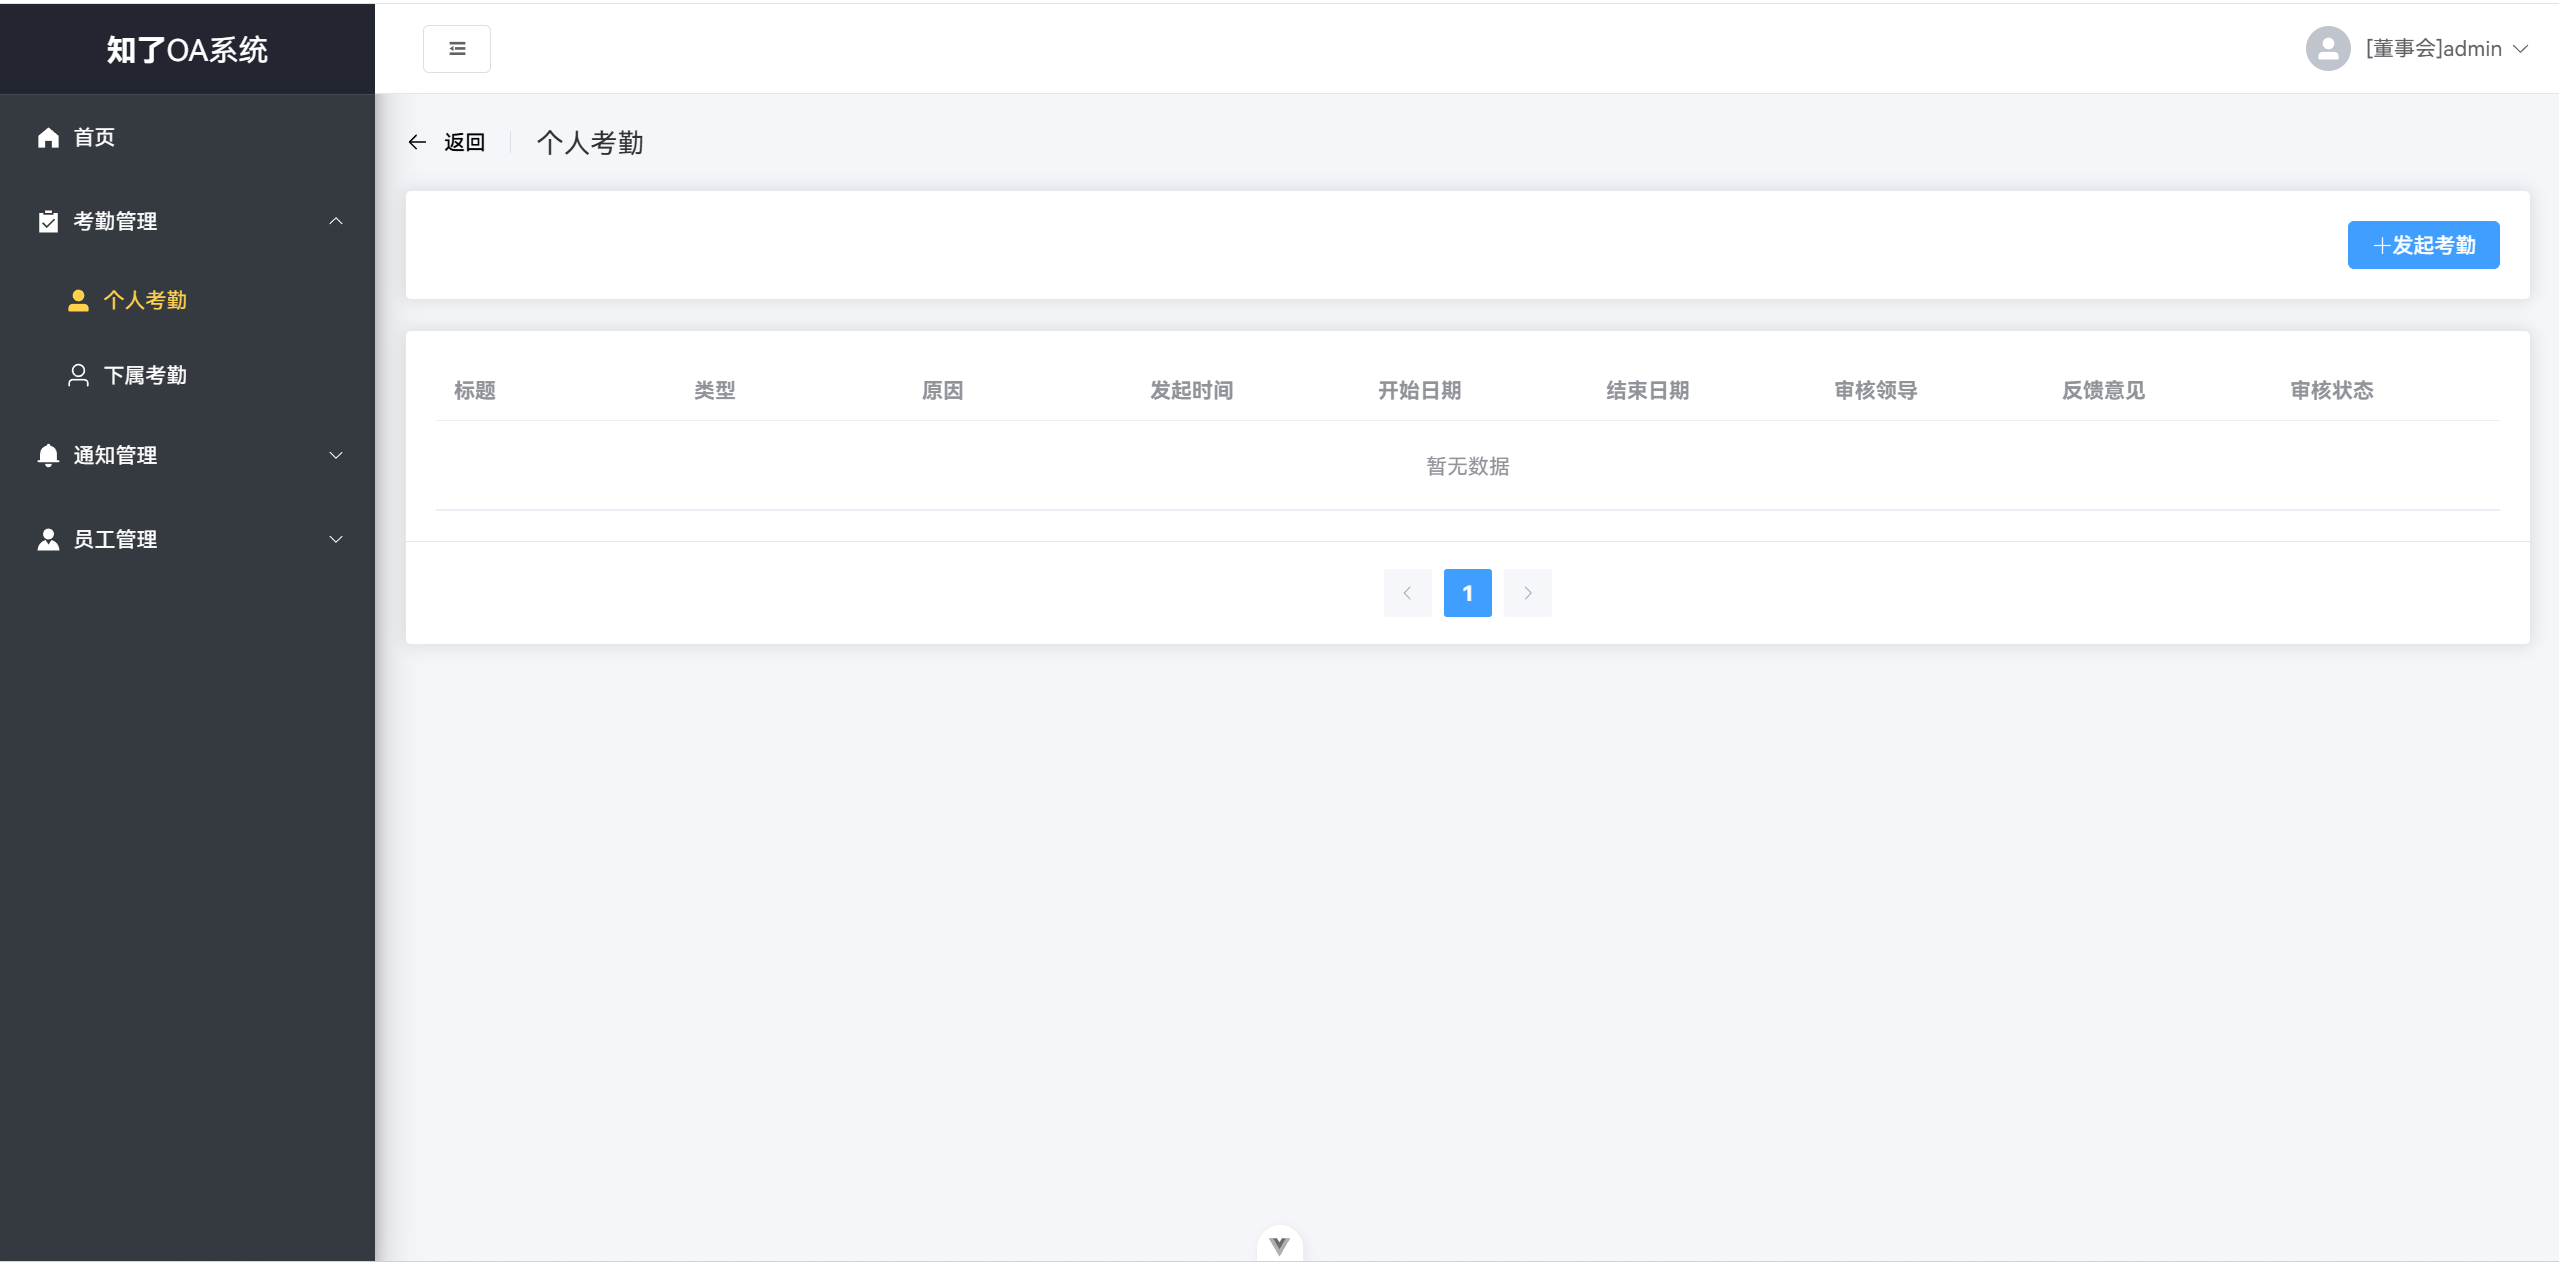
Task: Go to pagination page 1
Action: coord(1467,593)
